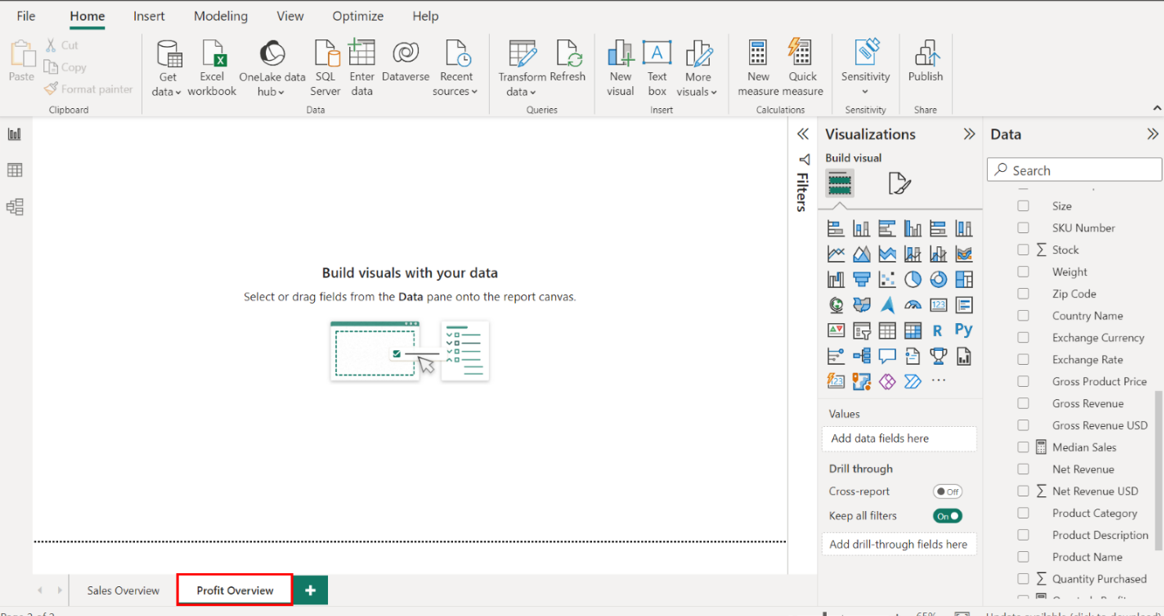Collapse the Visualizations pane
Image resolution: width=1164 pixels, height=616 pixels.
click(968, 134)
